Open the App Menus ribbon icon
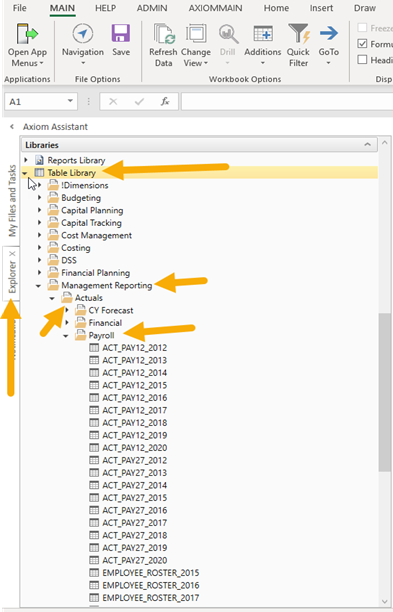This screenshot has width=393, height=612. (27, 34)
